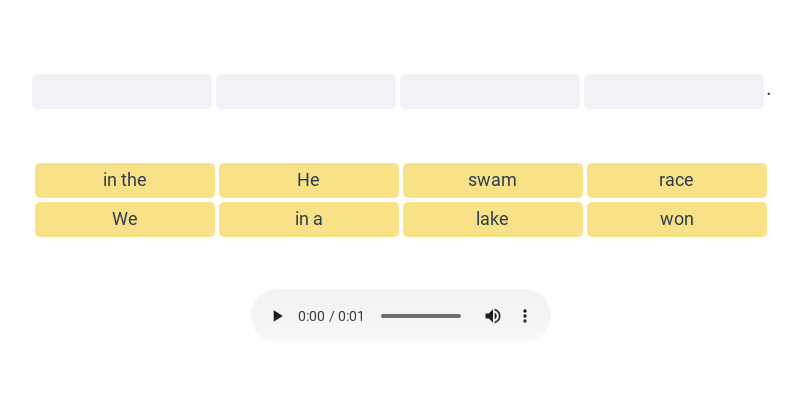Screen dimensions: 800x400
Task: Click the audio time display 0:00 / 0:01
Action: (x=331, y=316)
